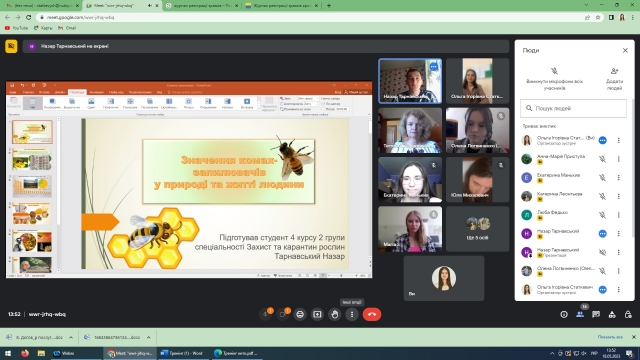Open the Windows notification center icon
Screen dimensions: 640x360
pos(631,353)
